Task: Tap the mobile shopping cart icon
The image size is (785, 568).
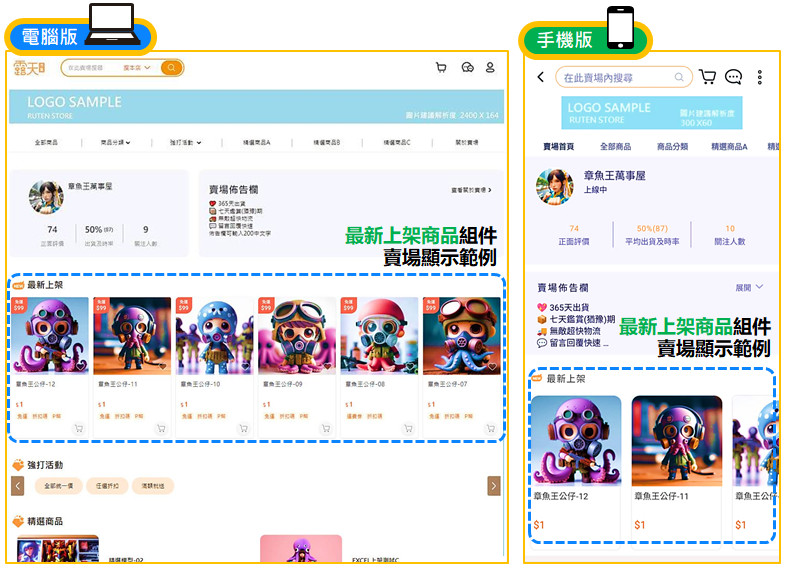Action: (x=707, y=77)
